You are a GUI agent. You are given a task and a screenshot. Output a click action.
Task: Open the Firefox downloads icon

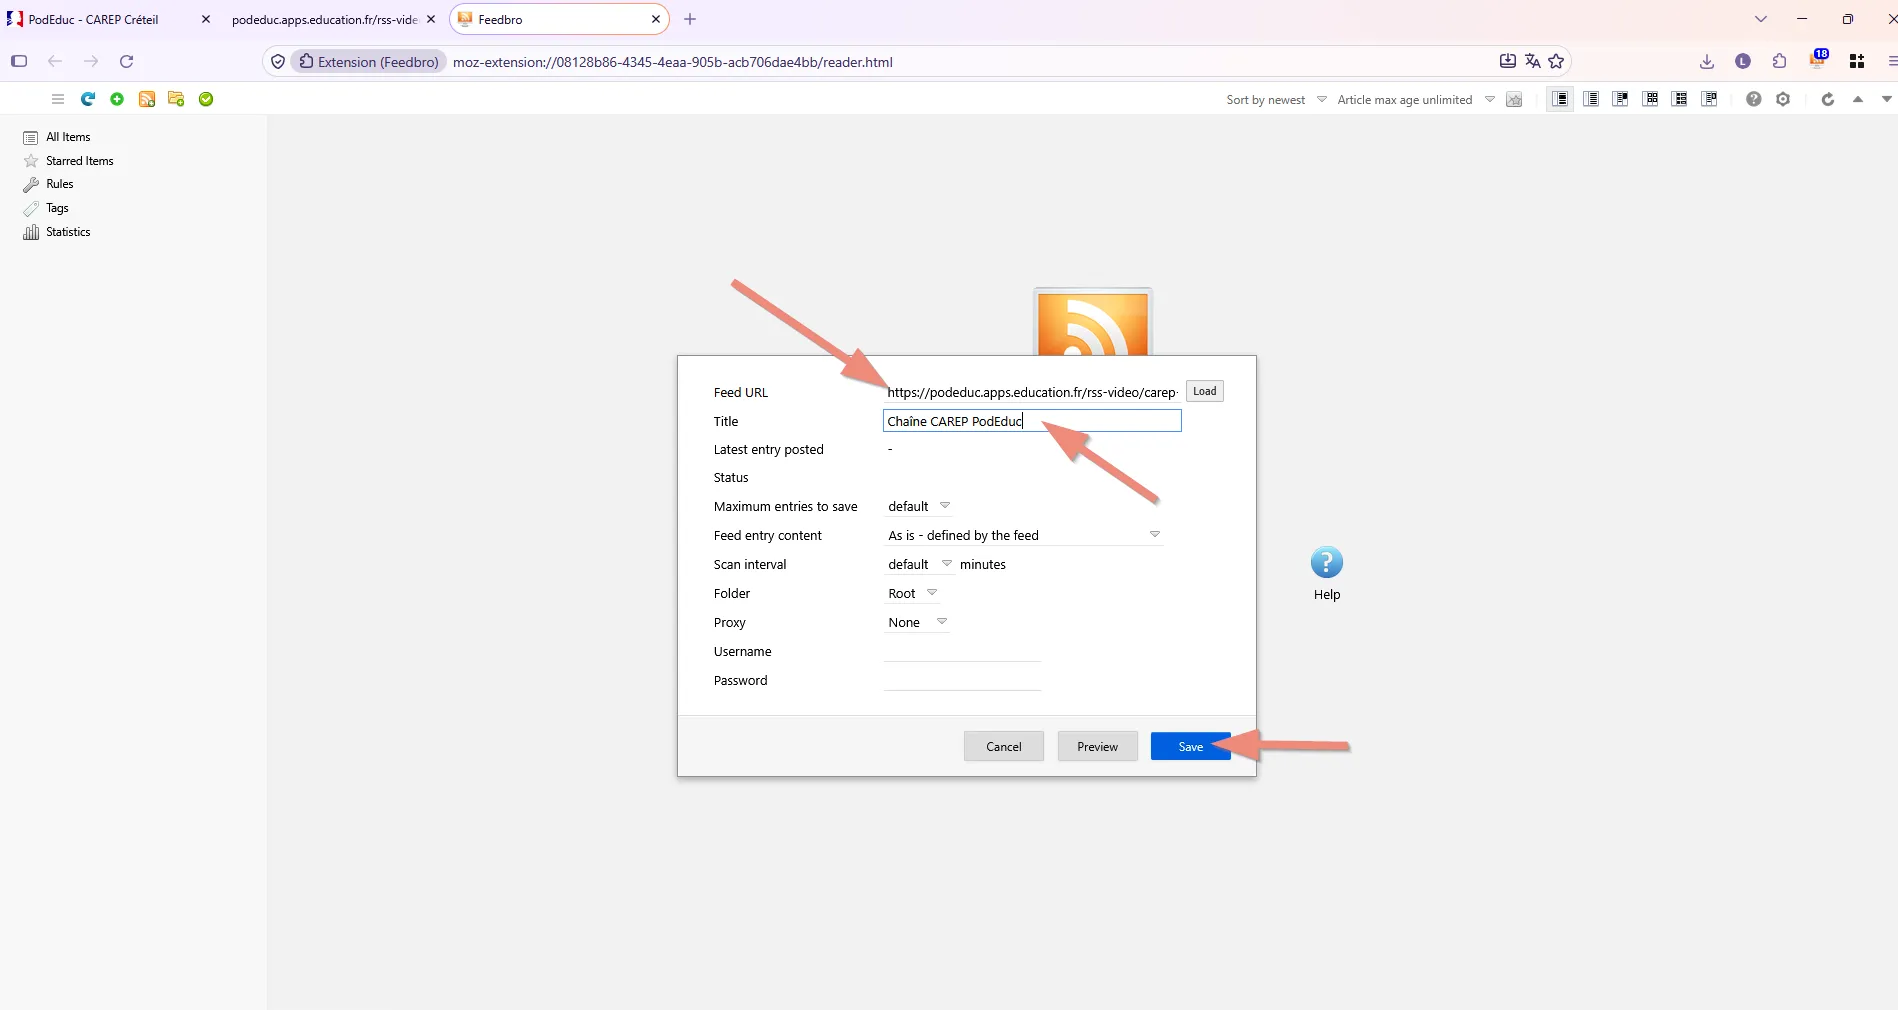coord(1707,62)
